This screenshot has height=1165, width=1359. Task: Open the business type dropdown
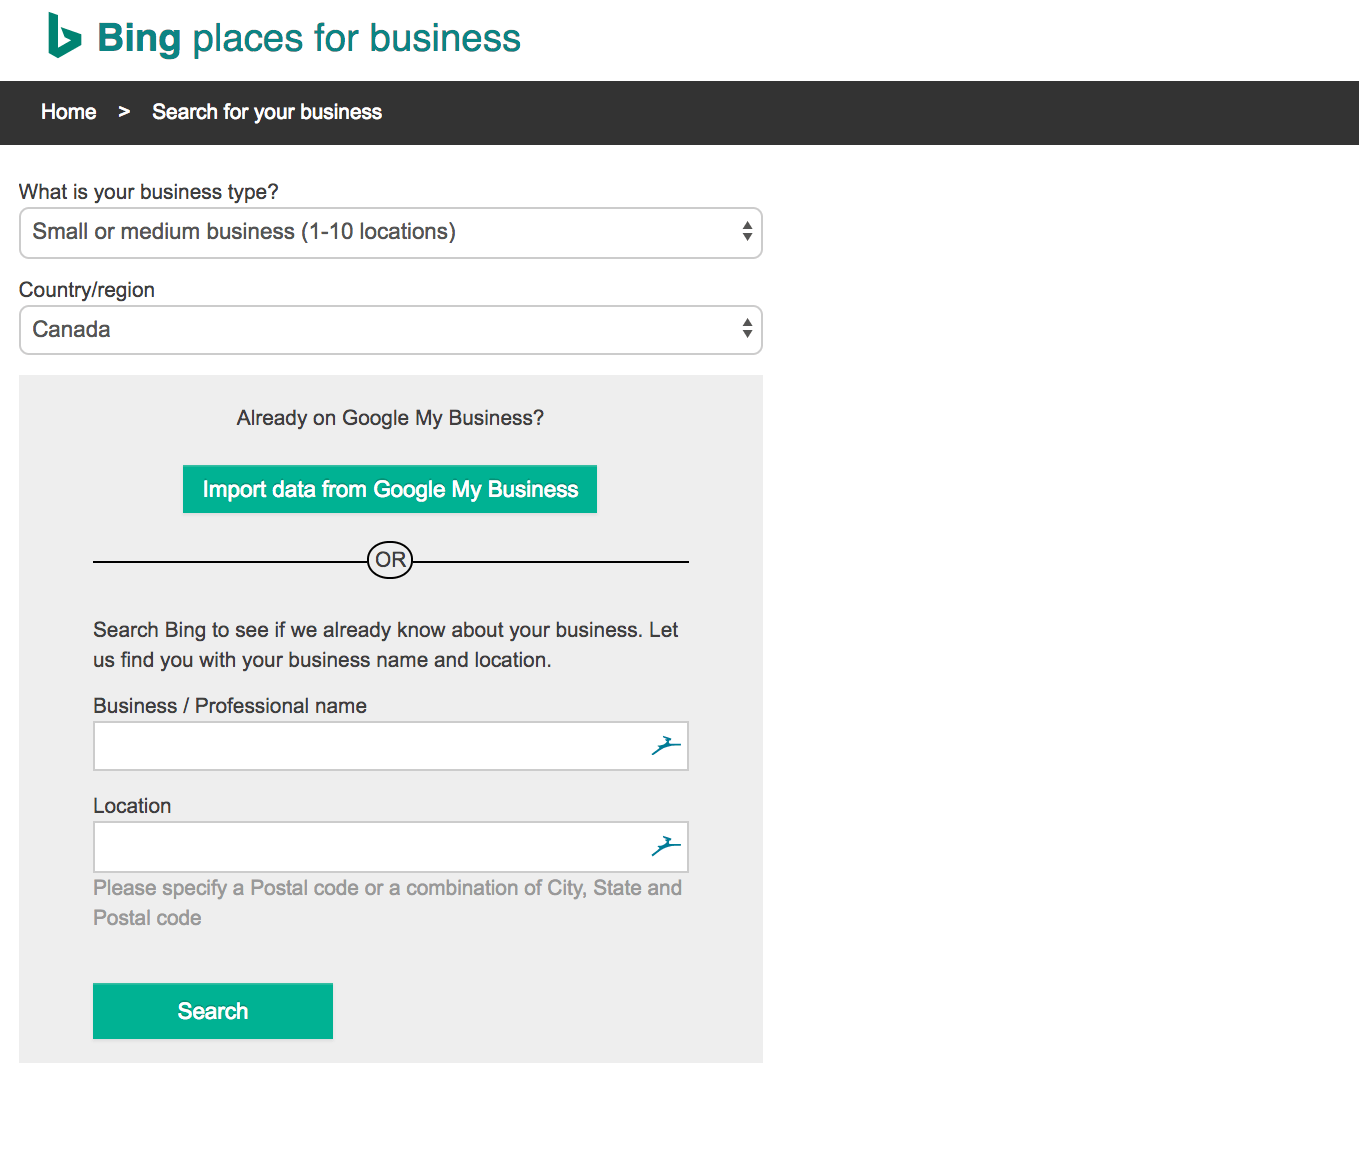[391, 233]
